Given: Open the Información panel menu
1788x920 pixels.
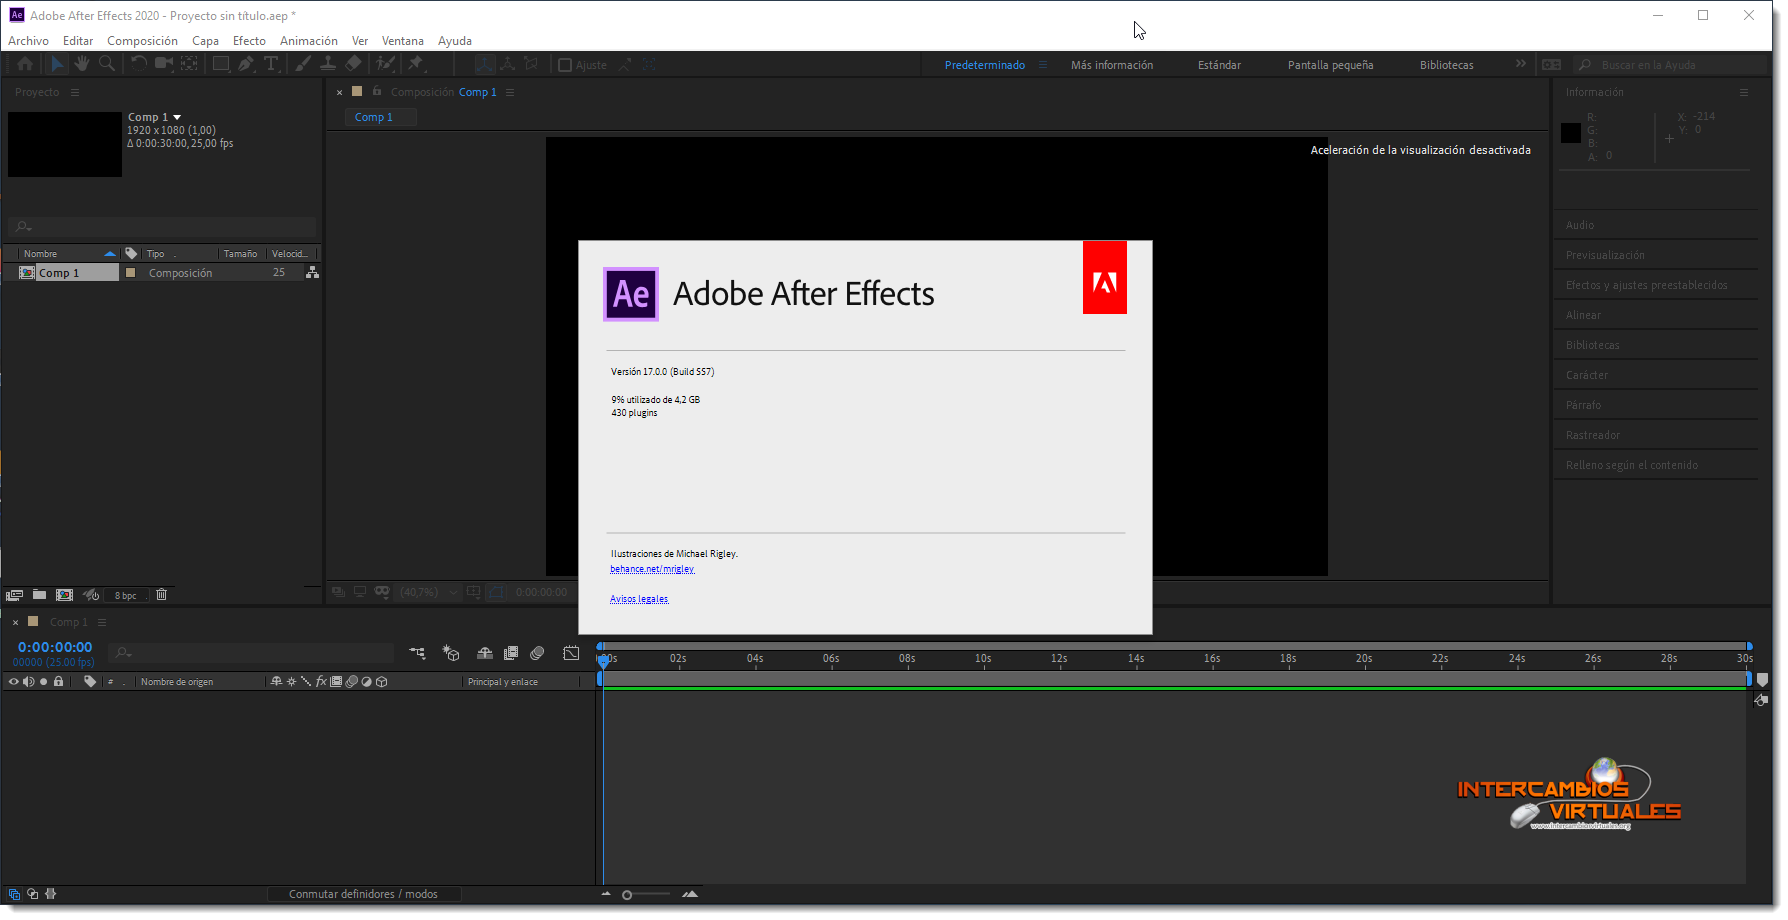Looking at the screenshot, I should 1744,92.
